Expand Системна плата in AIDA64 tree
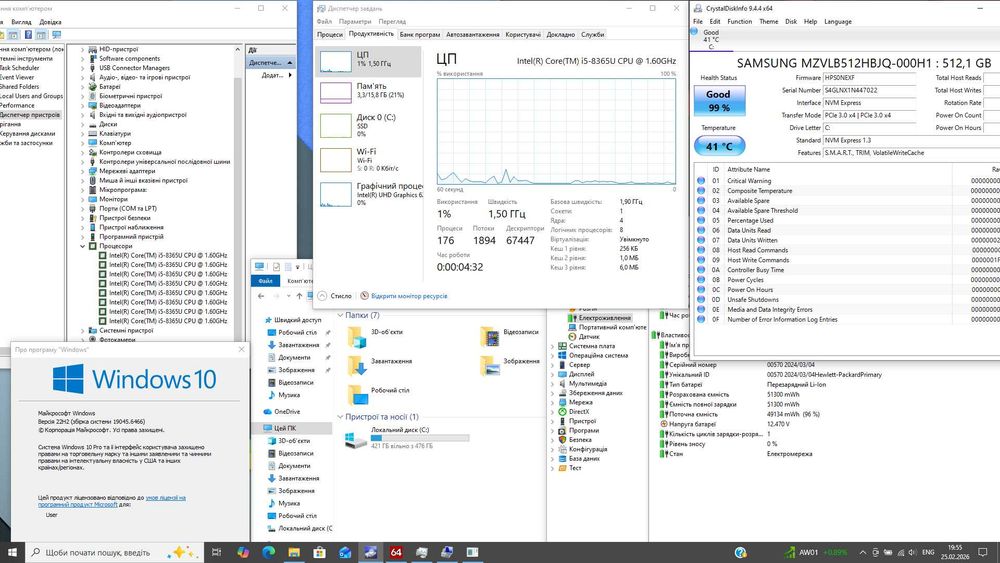 tap(552, 346)
